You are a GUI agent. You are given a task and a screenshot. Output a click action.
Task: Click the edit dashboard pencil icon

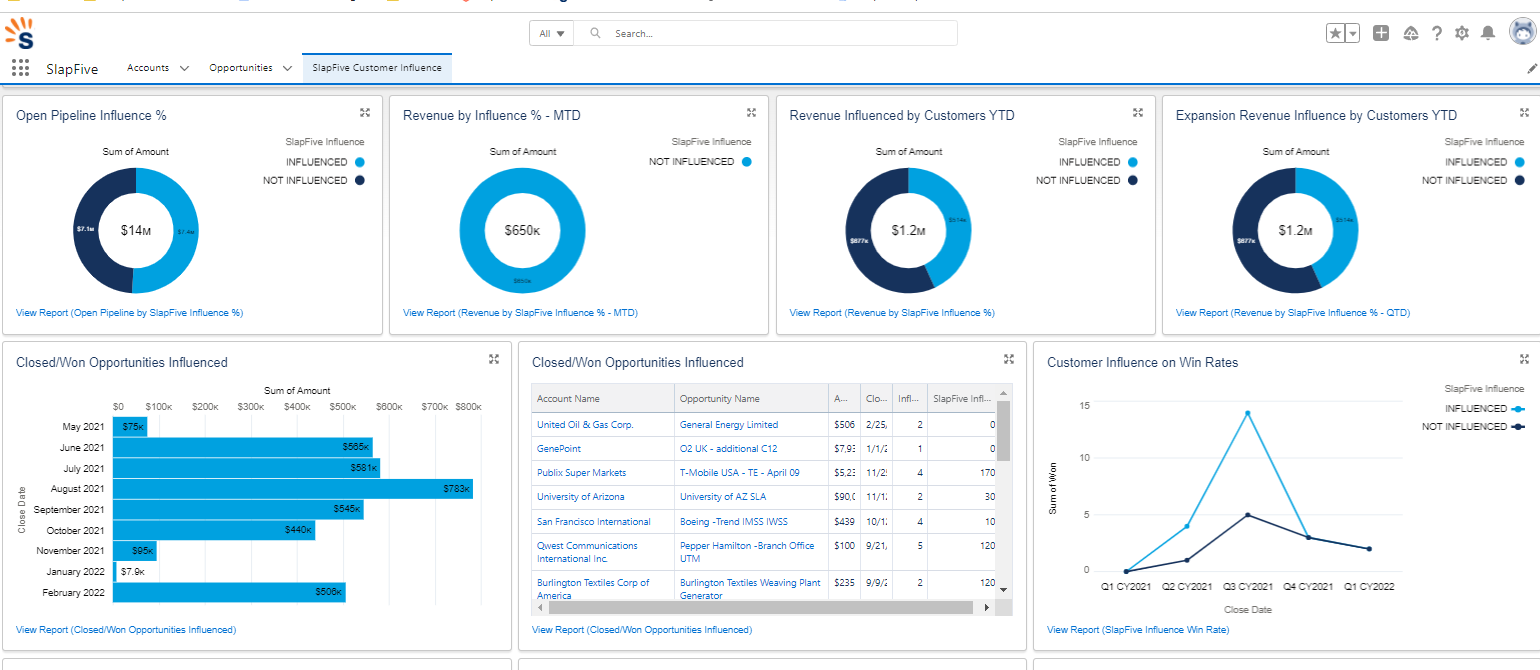pyautogui.click(x=1529, y=68)
